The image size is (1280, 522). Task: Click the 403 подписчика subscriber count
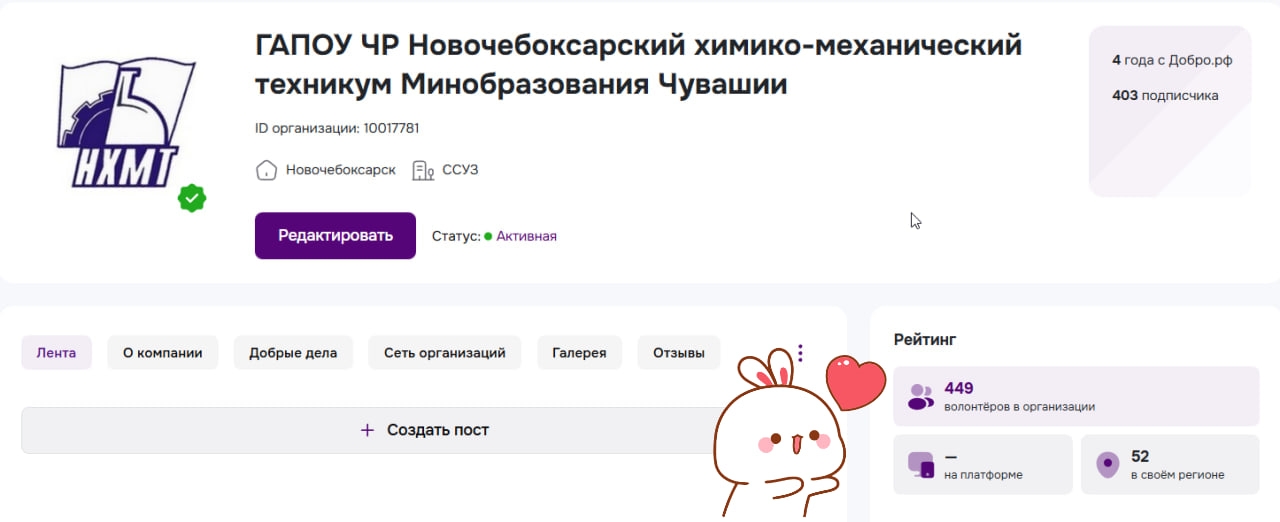1165,96
